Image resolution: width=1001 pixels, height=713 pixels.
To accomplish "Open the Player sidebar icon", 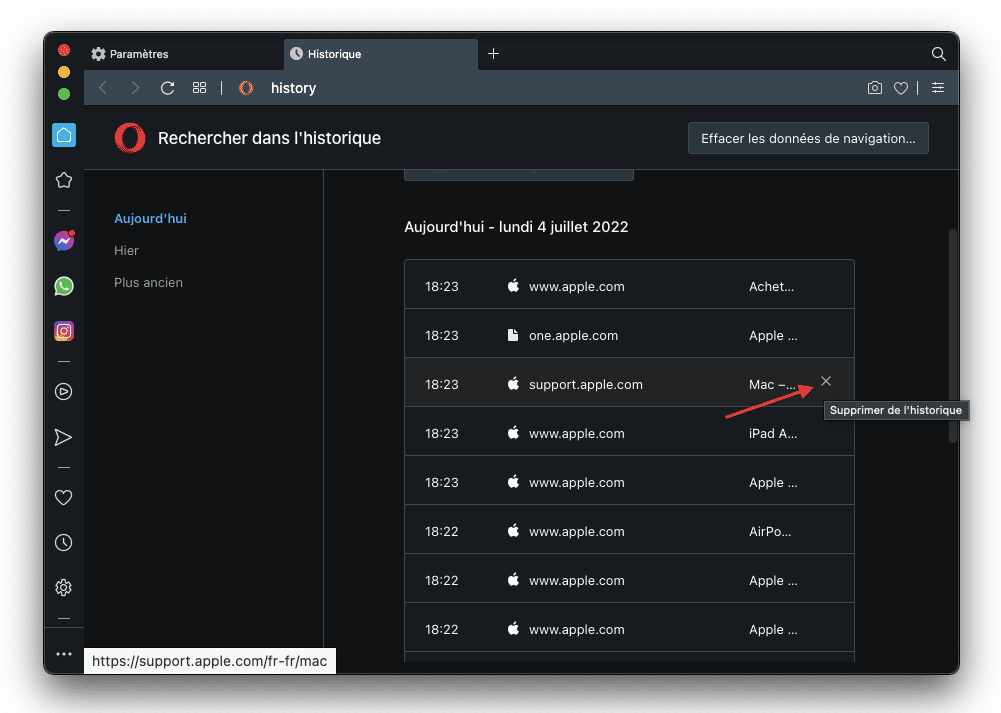I will click(64, 391).
